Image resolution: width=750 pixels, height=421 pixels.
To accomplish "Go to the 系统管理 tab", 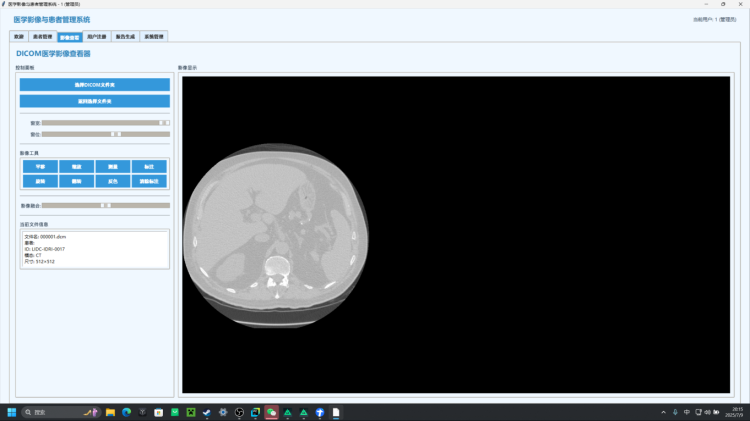I will click(154, 36).
